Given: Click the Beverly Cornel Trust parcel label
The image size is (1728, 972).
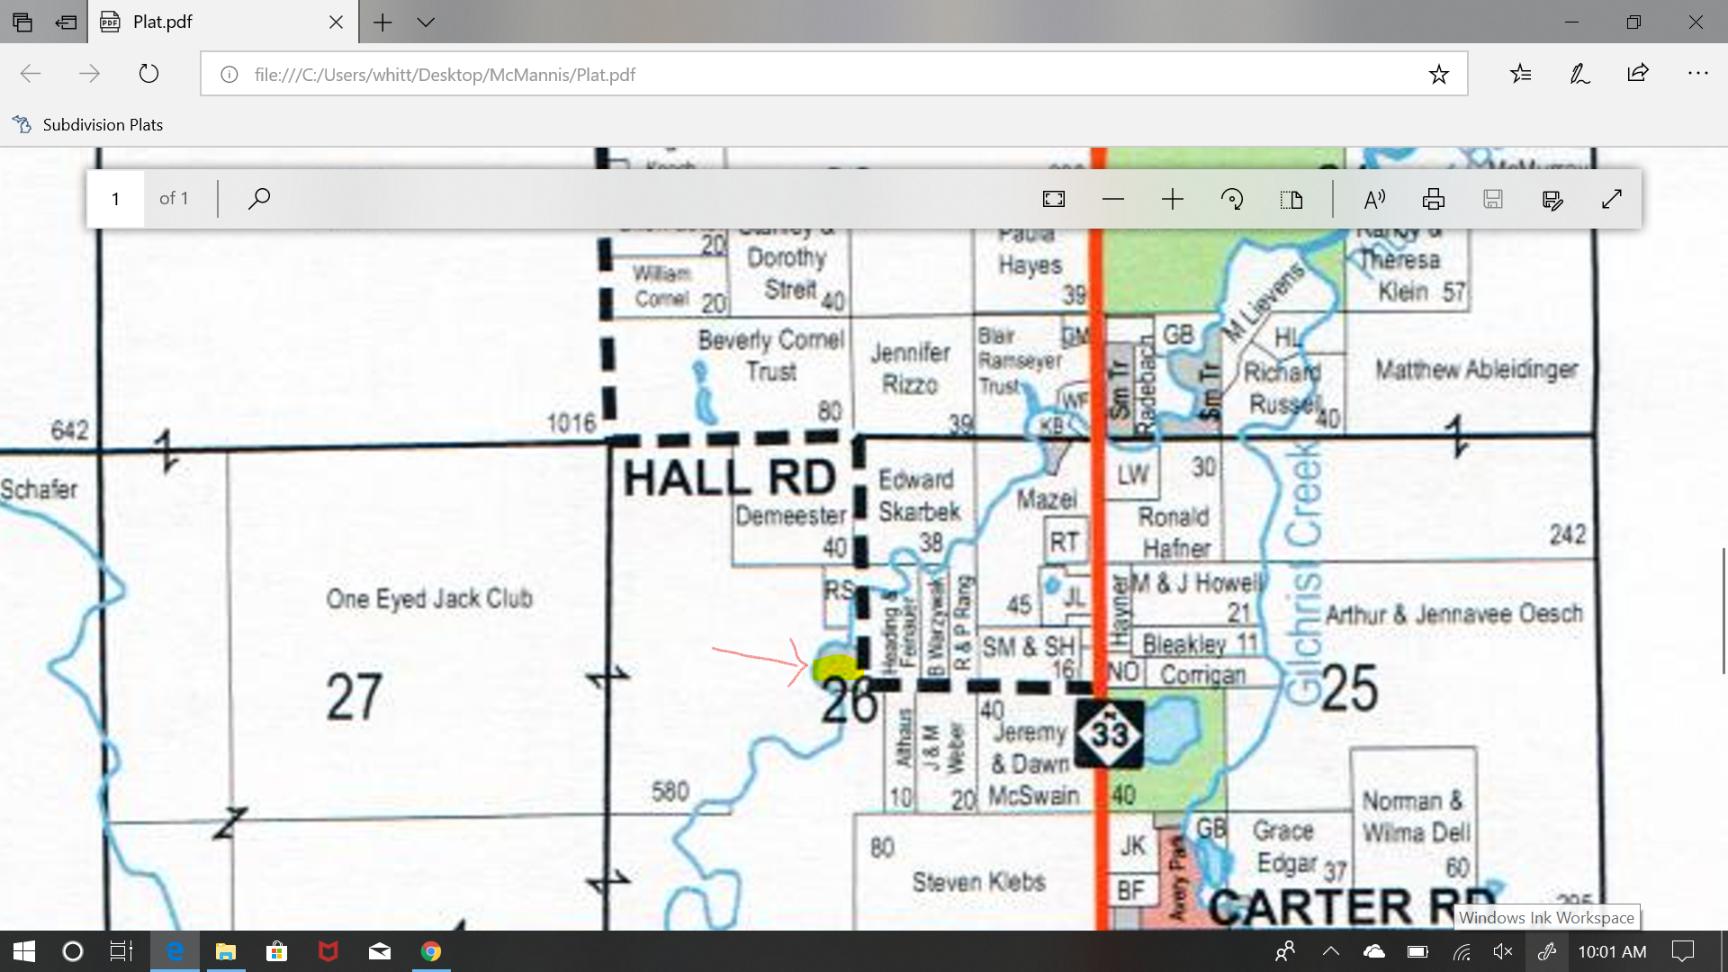Looking at the screenshot, I should tap(771, 355).
